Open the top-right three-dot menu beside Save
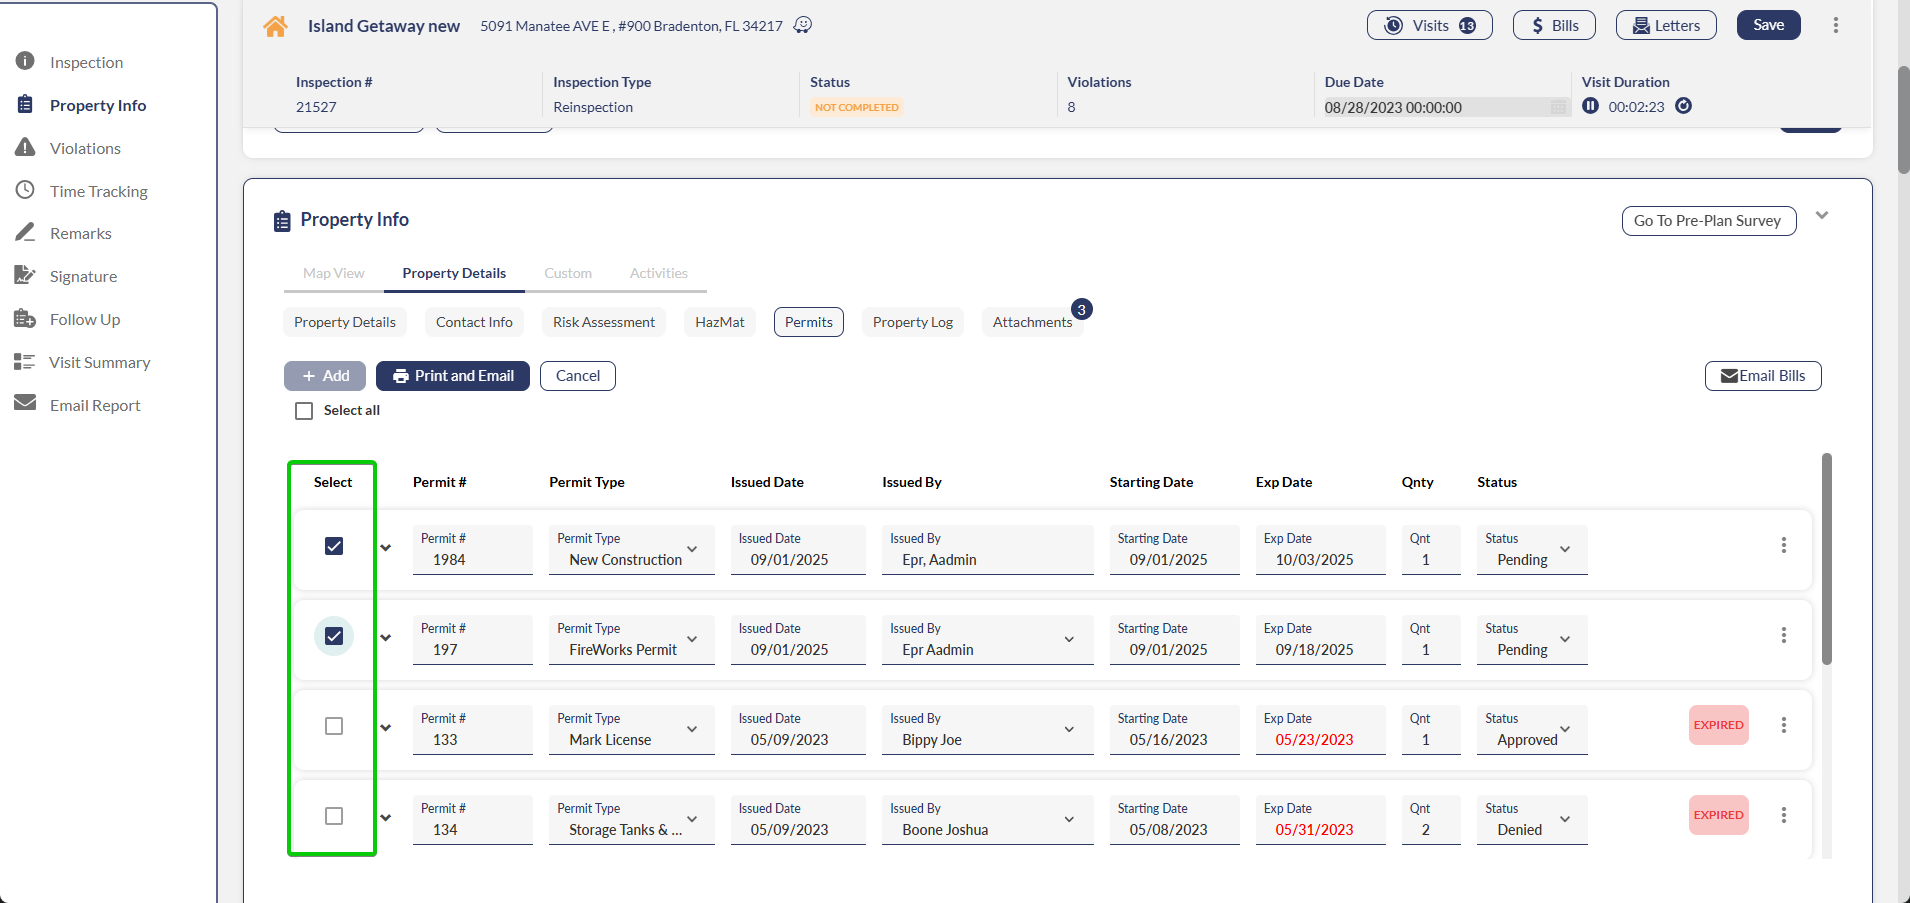Screen dimensions: 1910x903 click(x=1835, y=25)
